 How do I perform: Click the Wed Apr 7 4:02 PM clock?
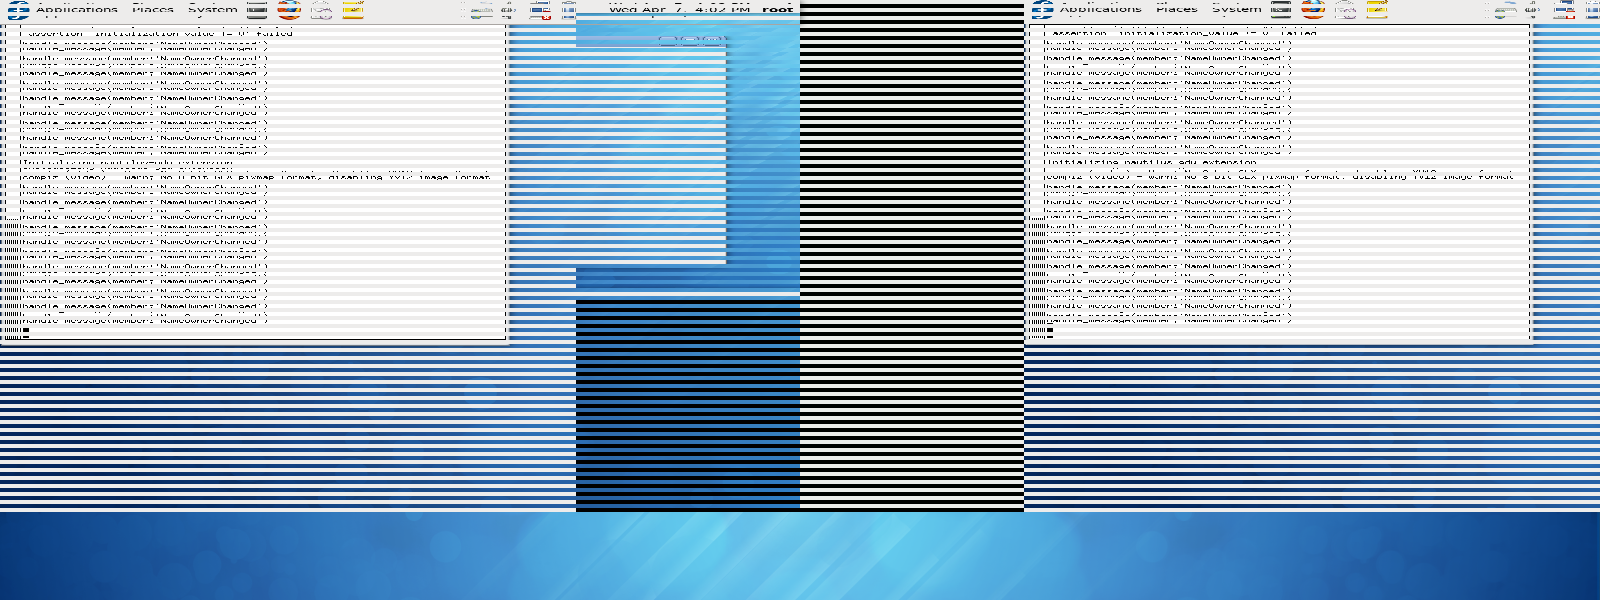(679, 10)
